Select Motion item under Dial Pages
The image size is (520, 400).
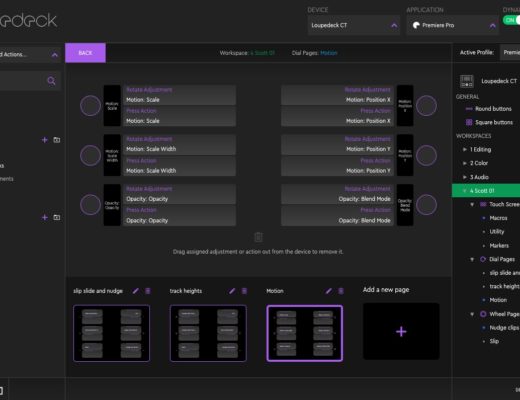point(498,300)
